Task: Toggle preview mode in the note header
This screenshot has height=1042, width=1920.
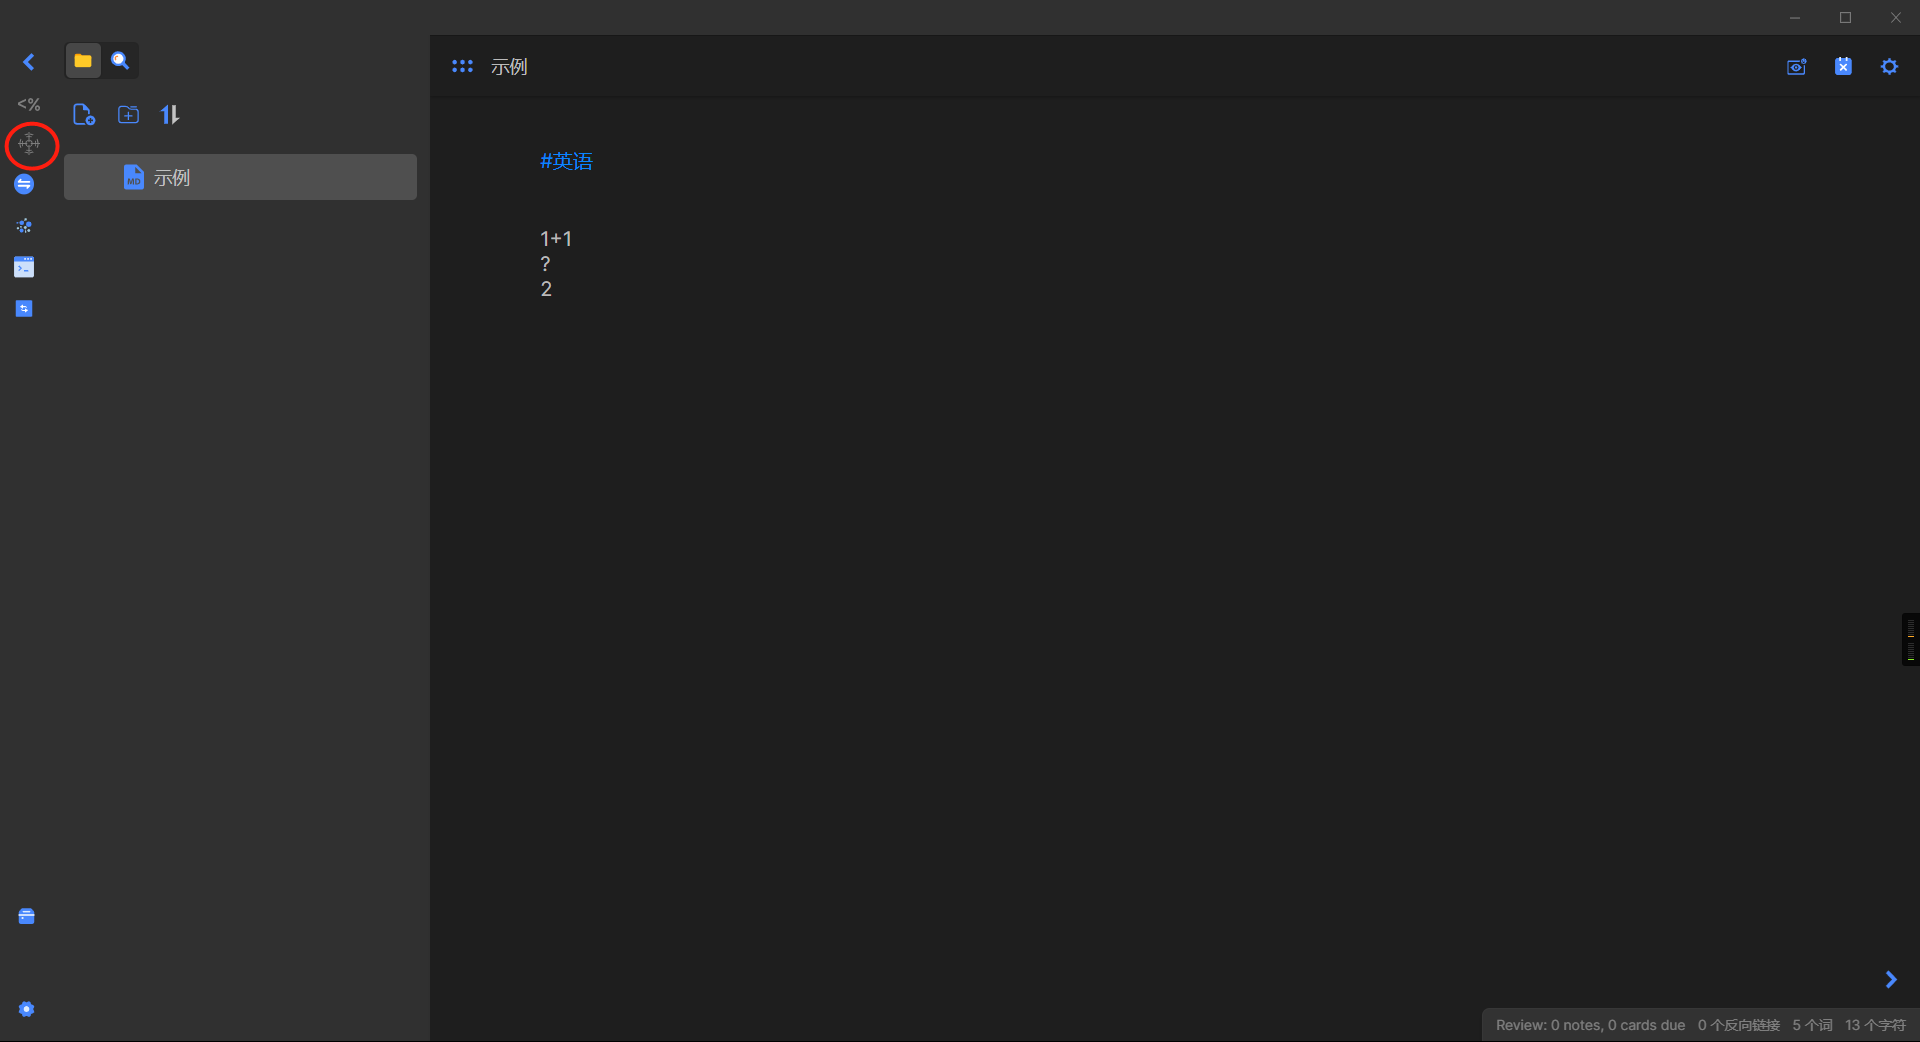Action: click(1797, 67)
